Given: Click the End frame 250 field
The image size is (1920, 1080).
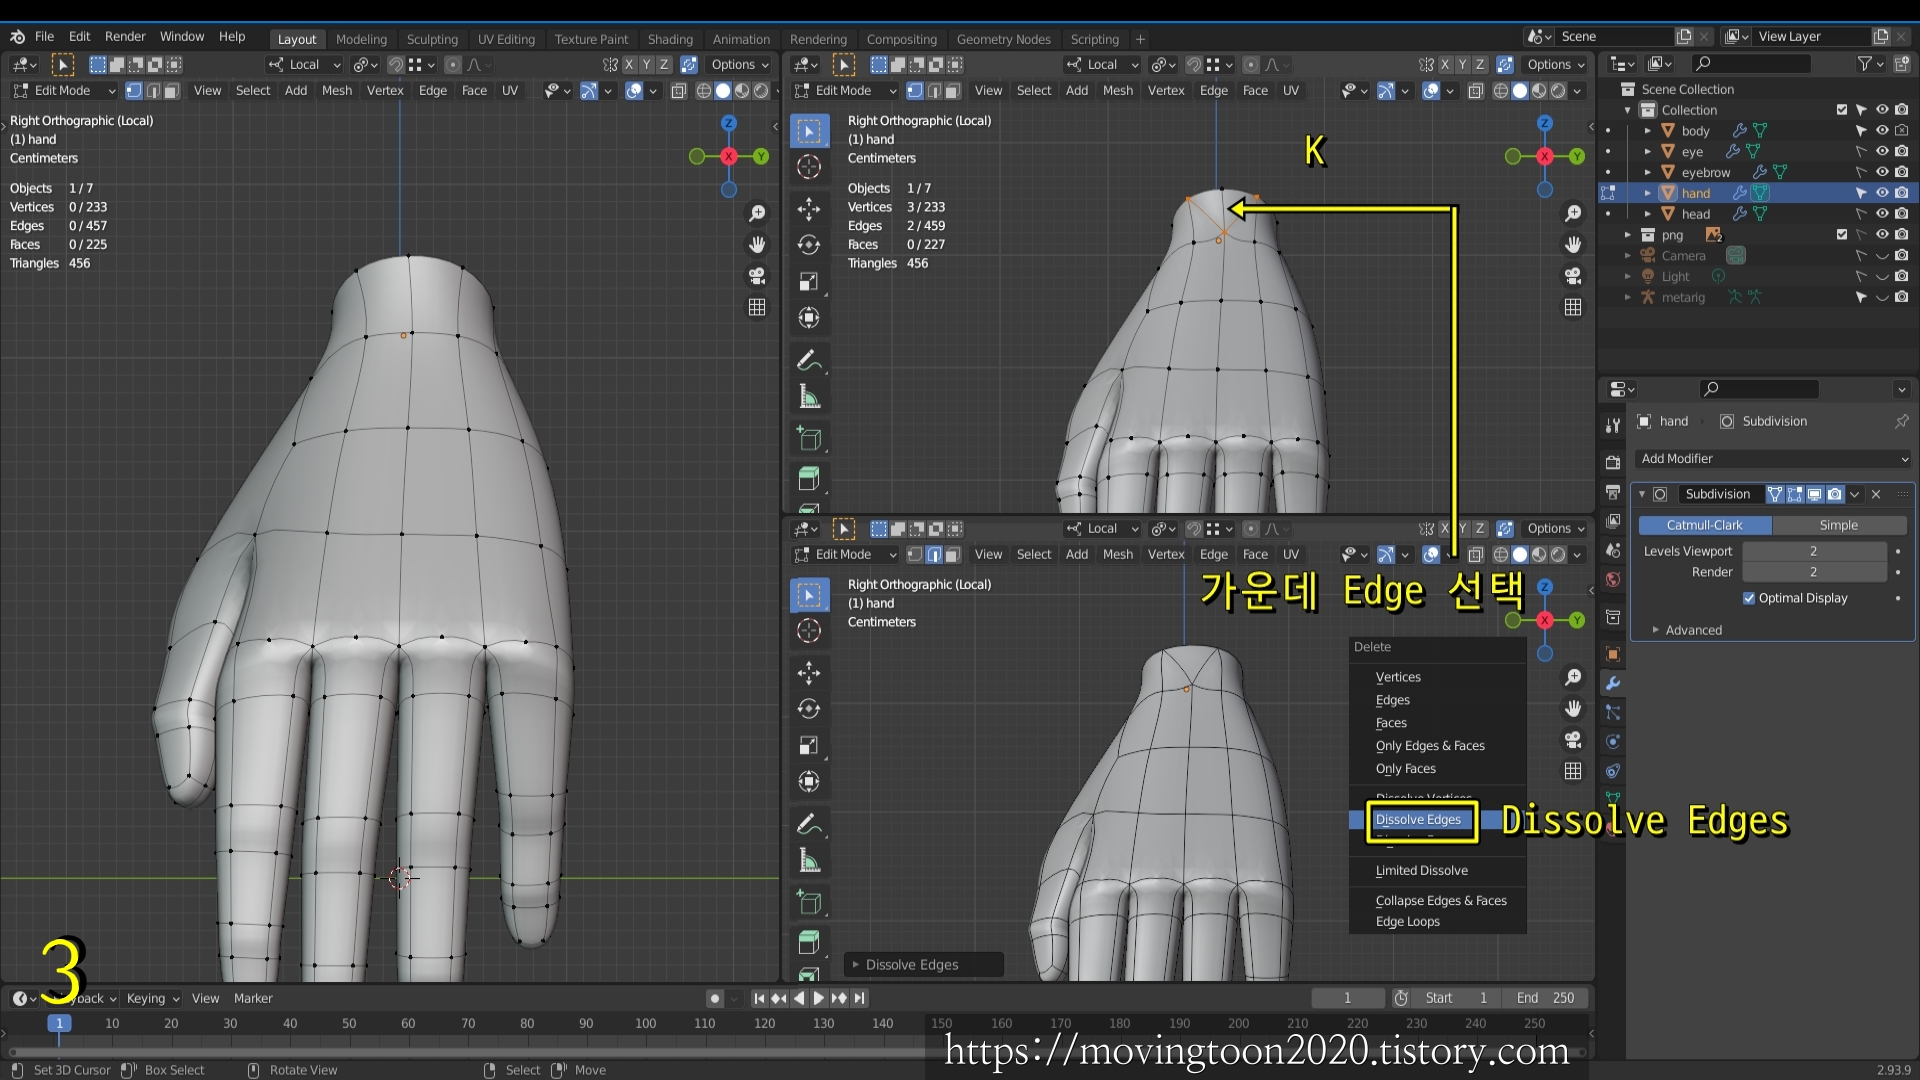Looking at the screenshot, I should tap(1545, 998).
